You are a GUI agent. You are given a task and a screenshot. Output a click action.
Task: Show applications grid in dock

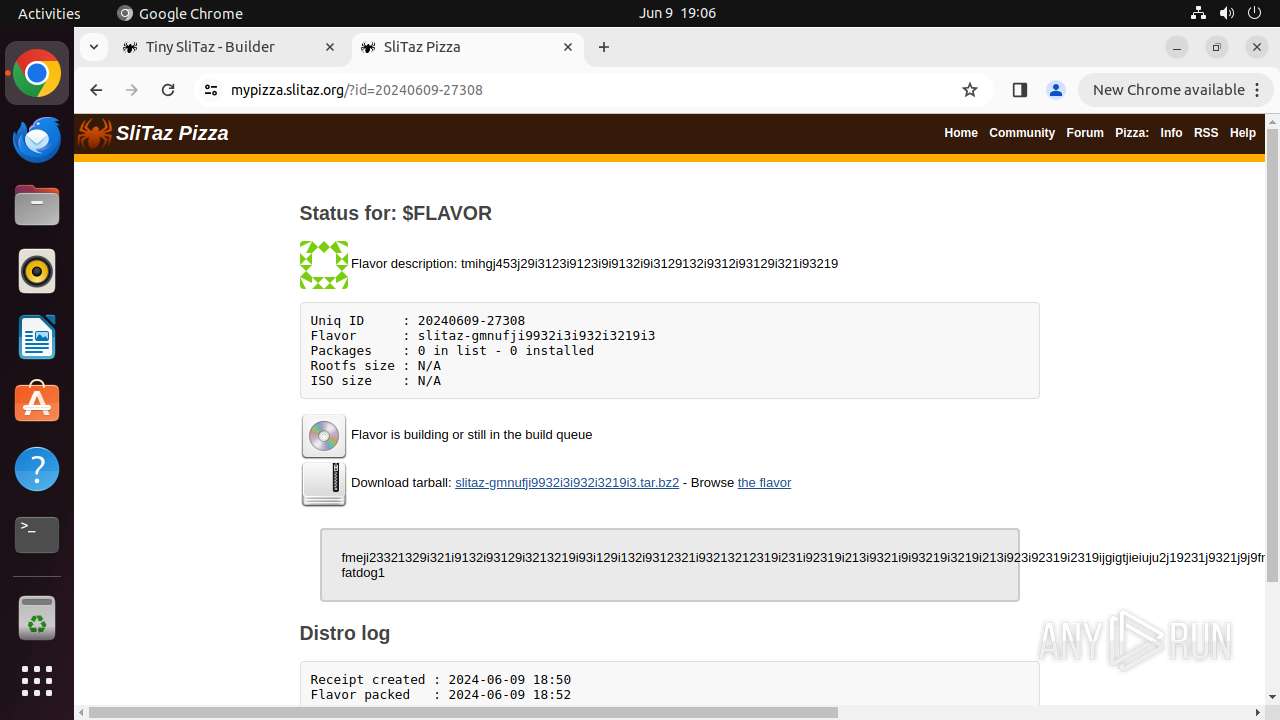tap(37, 681)
